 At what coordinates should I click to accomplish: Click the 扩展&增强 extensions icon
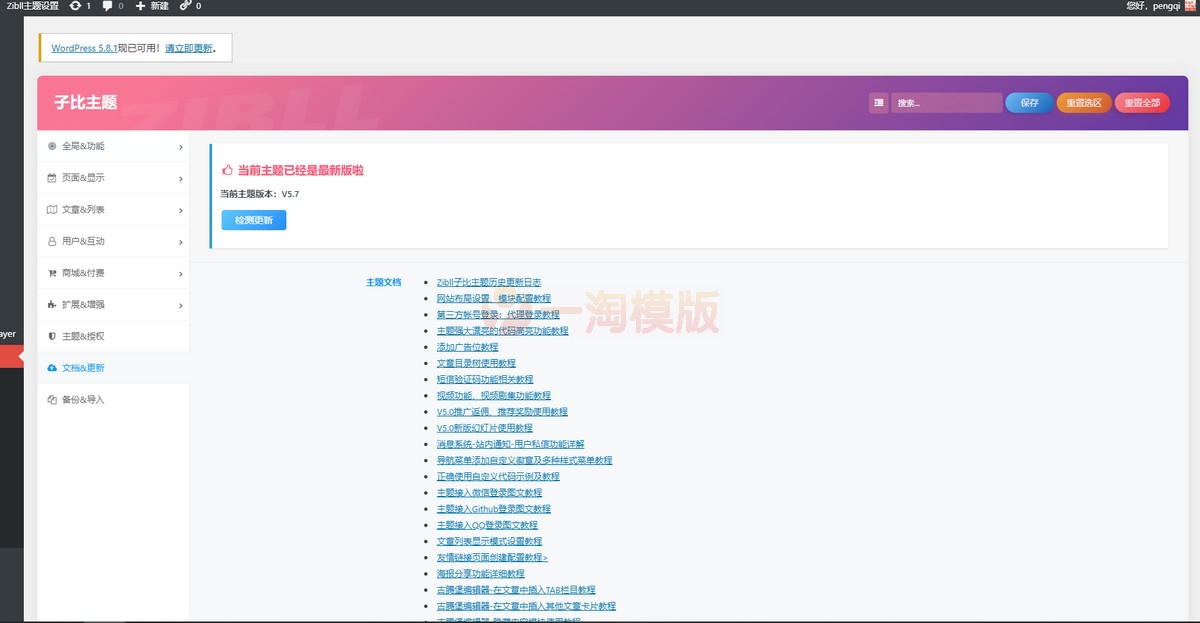51,305
